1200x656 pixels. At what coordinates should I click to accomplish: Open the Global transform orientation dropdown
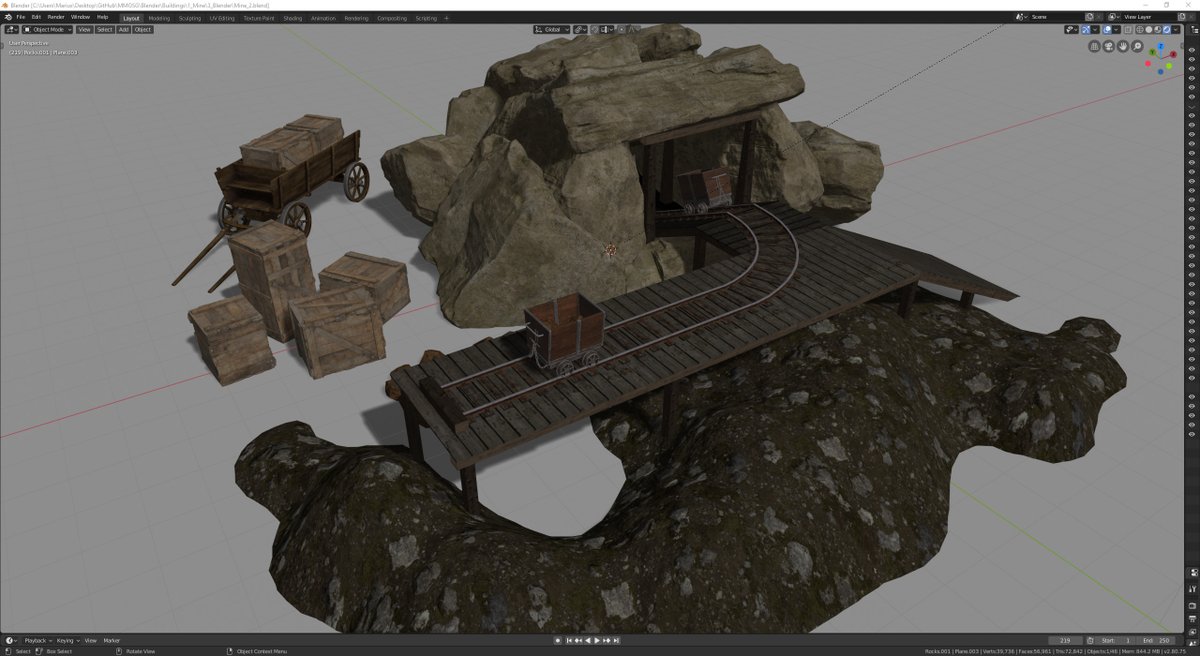click(x=551, y=29)
